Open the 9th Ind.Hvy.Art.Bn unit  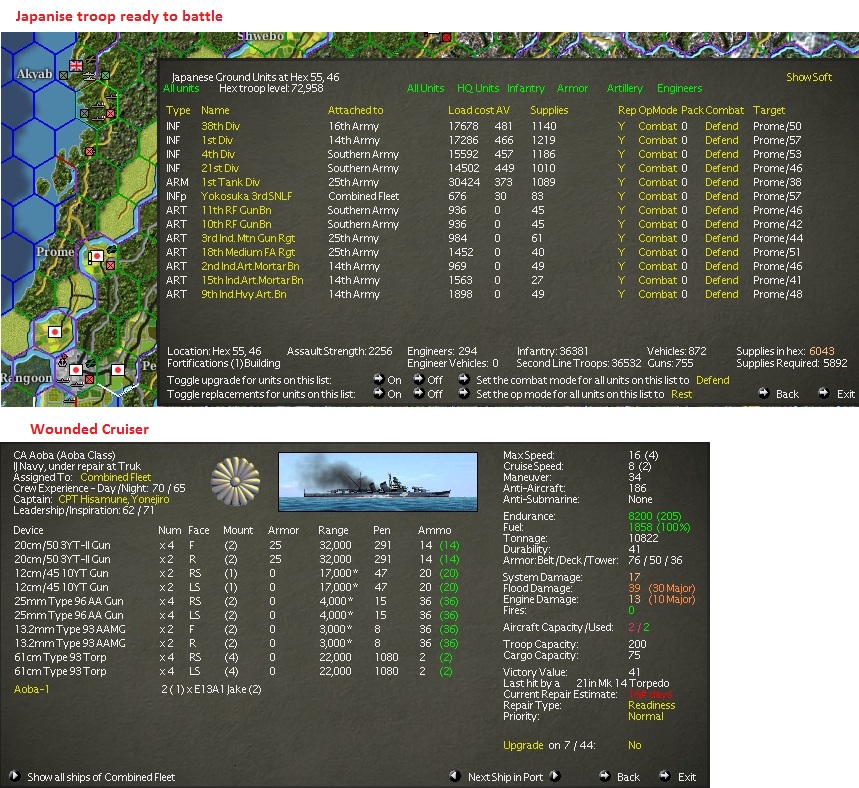coord(244,294)
